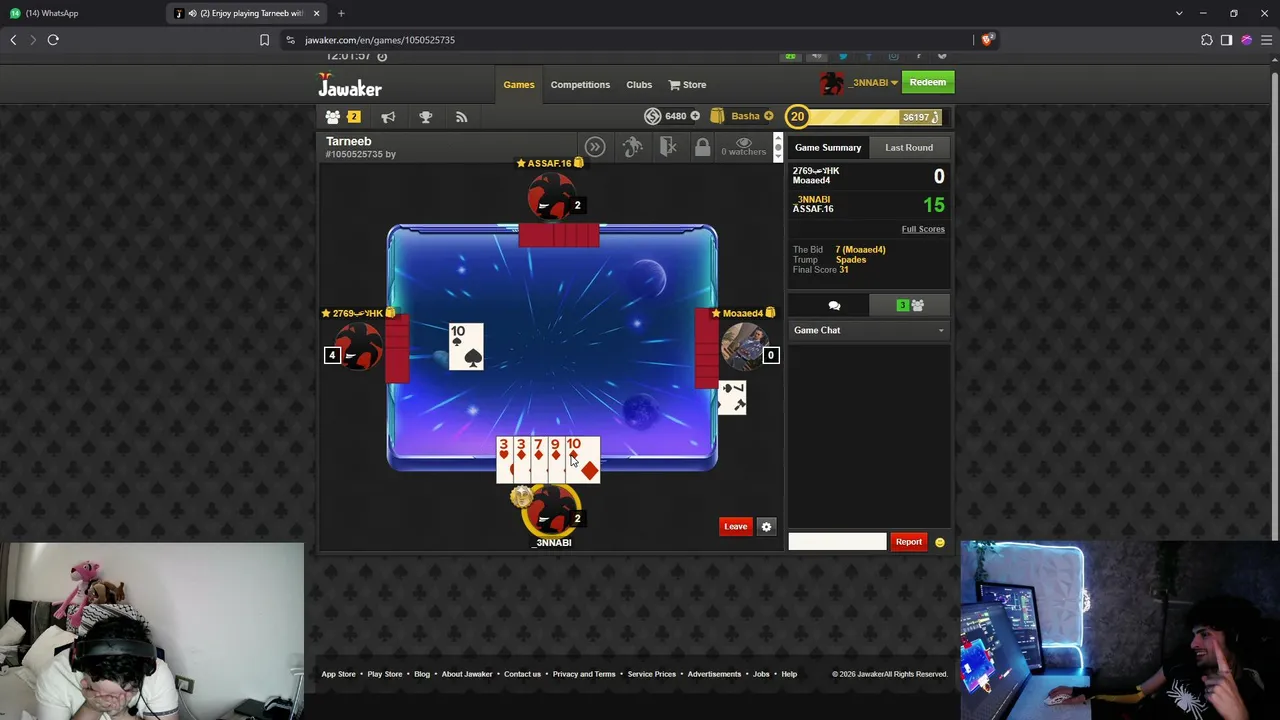Add tokens with the plus next to 6480
This screenshot has width=1280, height=720.
(x=695, y=116)
